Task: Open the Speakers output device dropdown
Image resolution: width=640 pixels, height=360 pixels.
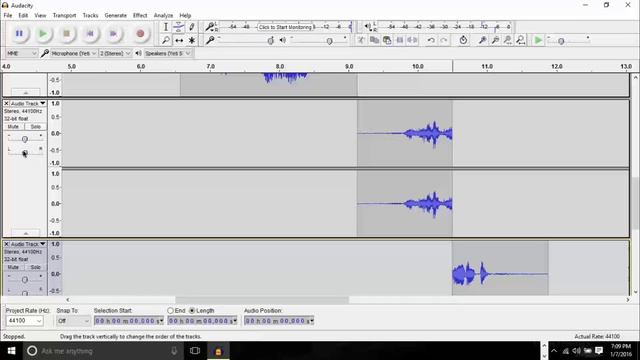Action: coord(168,53)
